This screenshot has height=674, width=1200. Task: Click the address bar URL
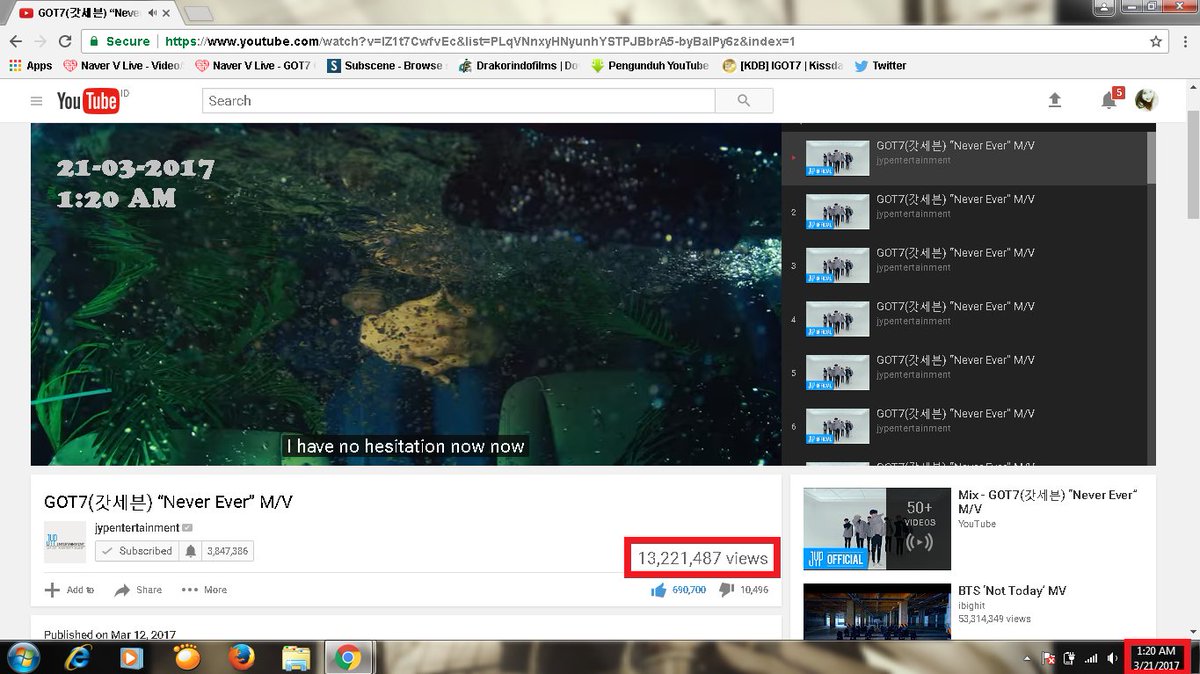pyautogui.click(x=480, y=42)
